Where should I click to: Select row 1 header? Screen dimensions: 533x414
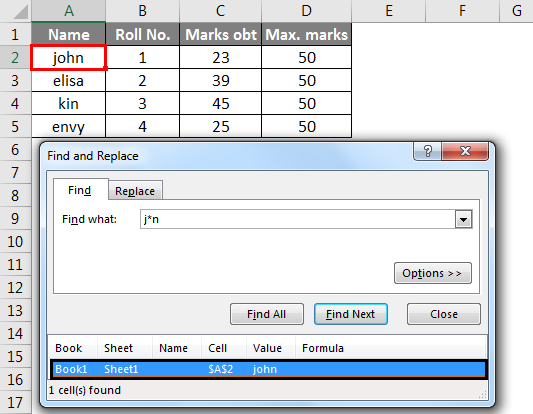point(15,34)
